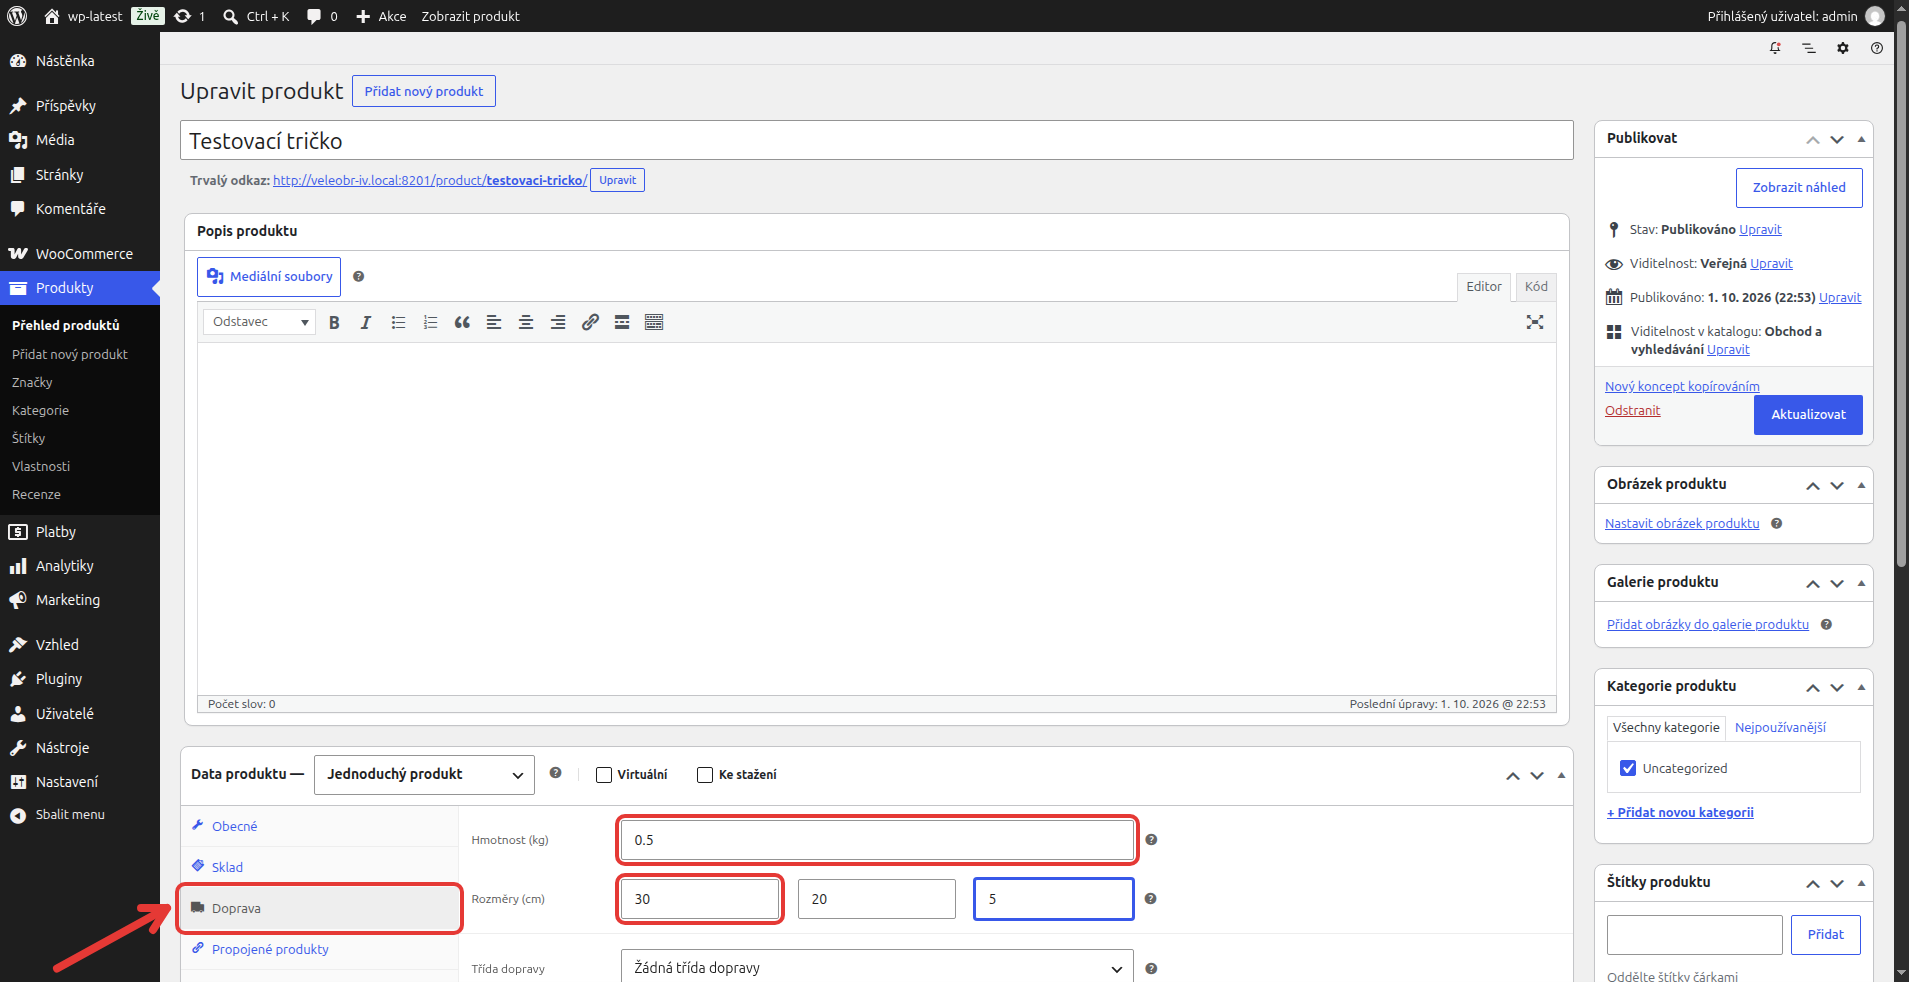
Task: Open the Jednoduchý produkt type dropdown
Action: 424,775
